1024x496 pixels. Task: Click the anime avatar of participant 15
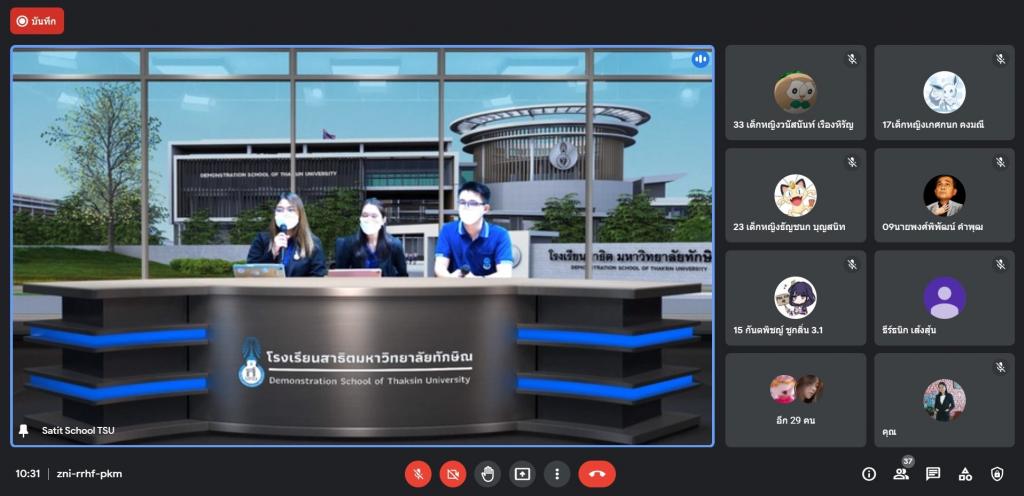tap(795, 298)
